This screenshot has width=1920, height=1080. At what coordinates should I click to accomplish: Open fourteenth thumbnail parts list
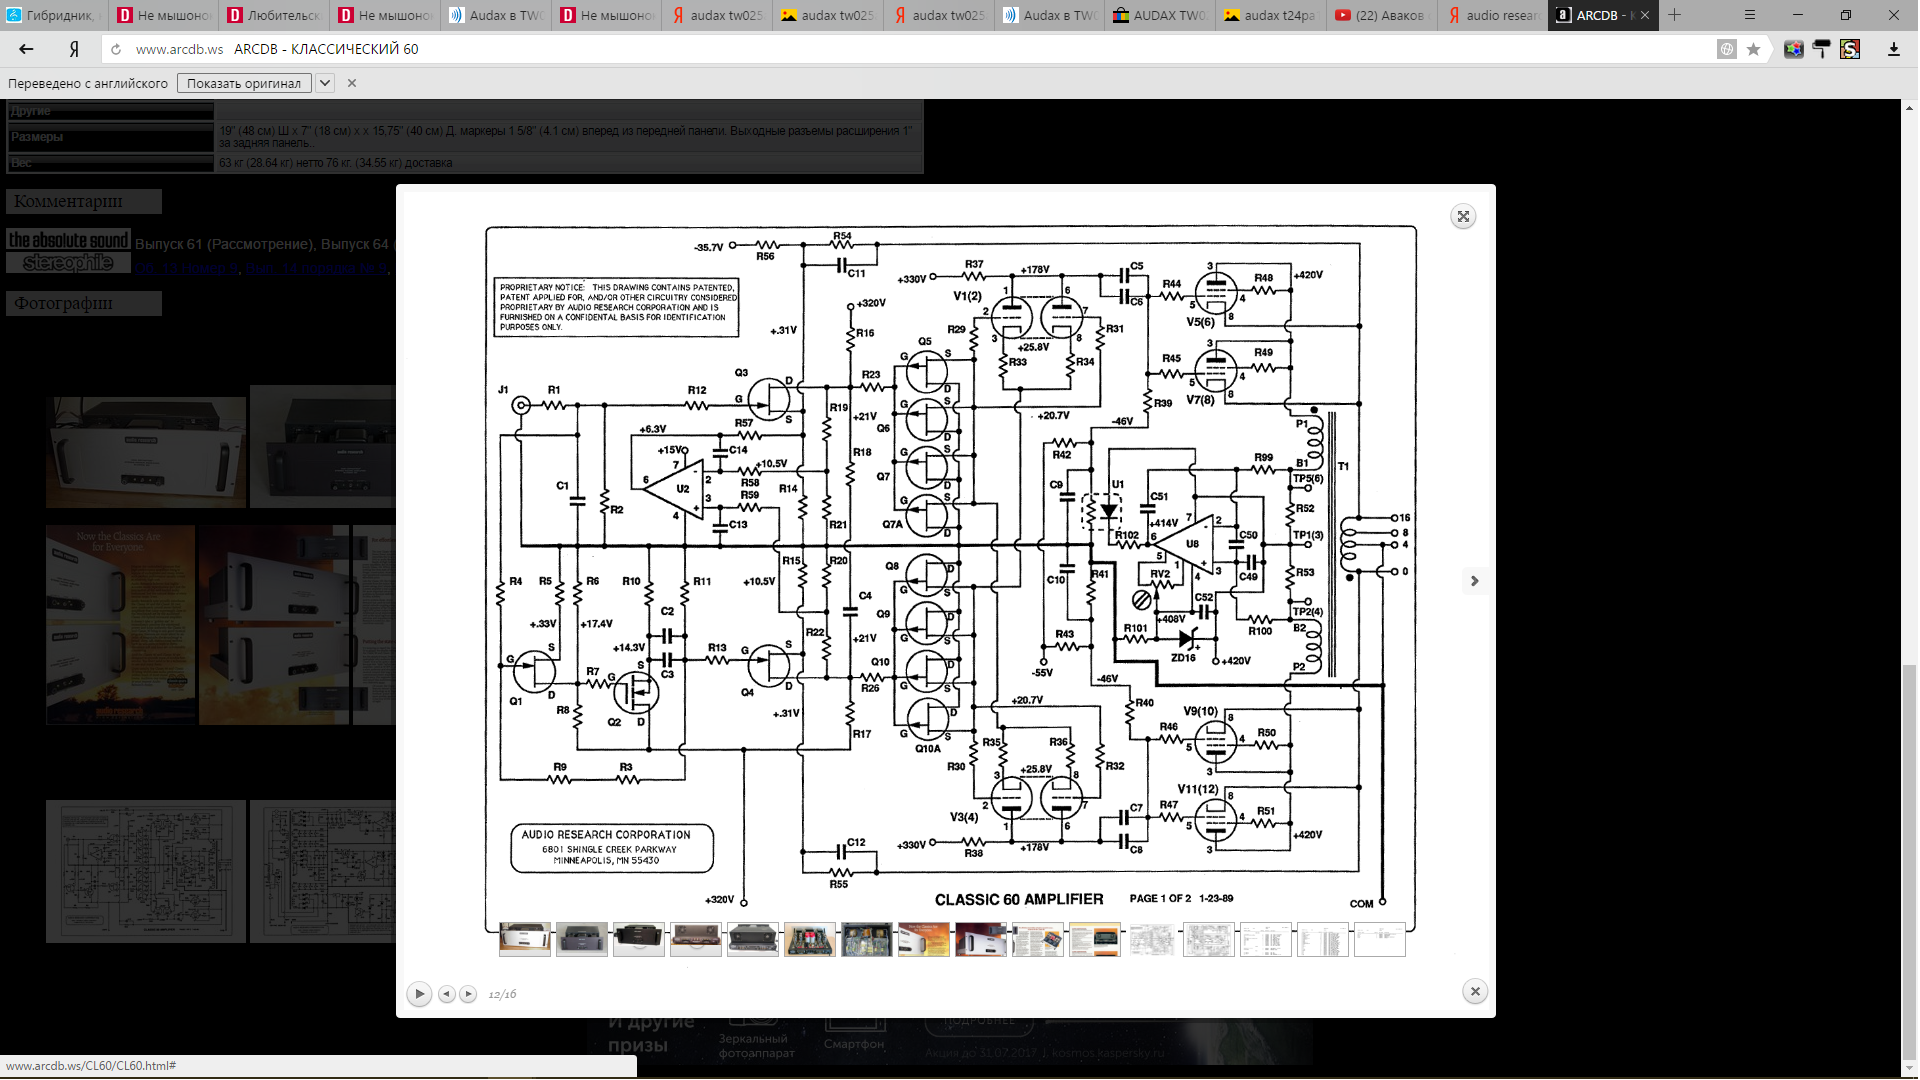[1266, 940]
